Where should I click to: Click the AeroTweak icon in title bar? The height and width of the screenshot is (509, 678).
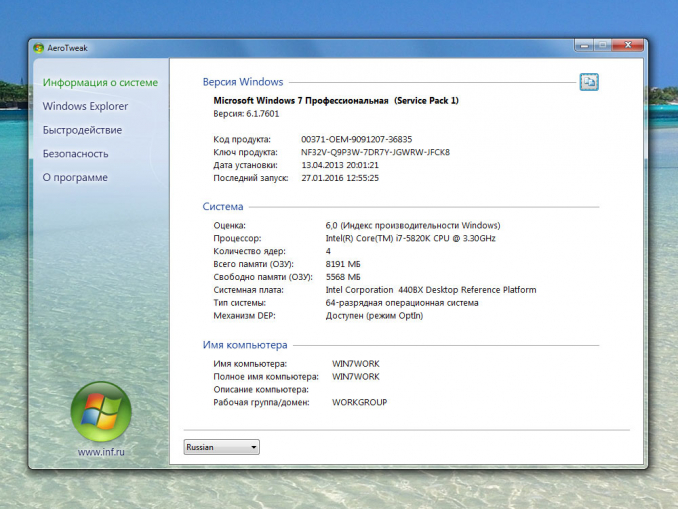(39, 47)
